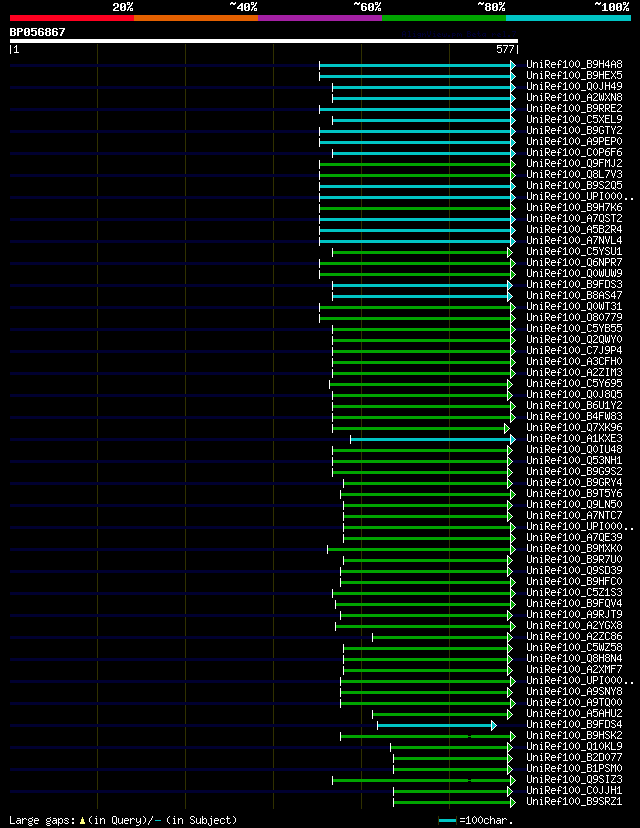640x828 pixels.
Task: Select the UniRef100_A7QST2 label
Action: [574, 218]
